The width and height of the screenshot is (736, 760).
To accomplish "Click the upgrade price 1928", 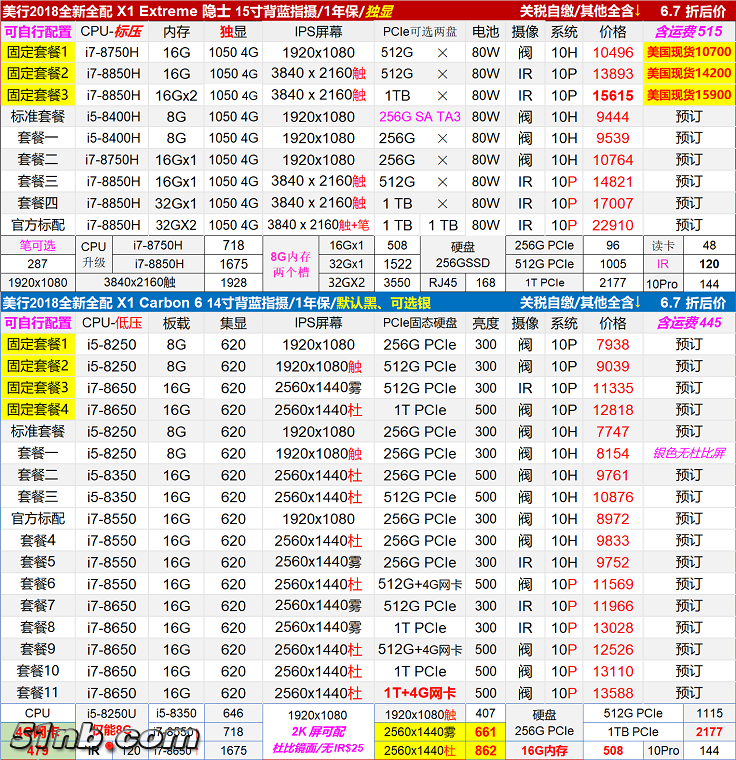I will 234,283.
